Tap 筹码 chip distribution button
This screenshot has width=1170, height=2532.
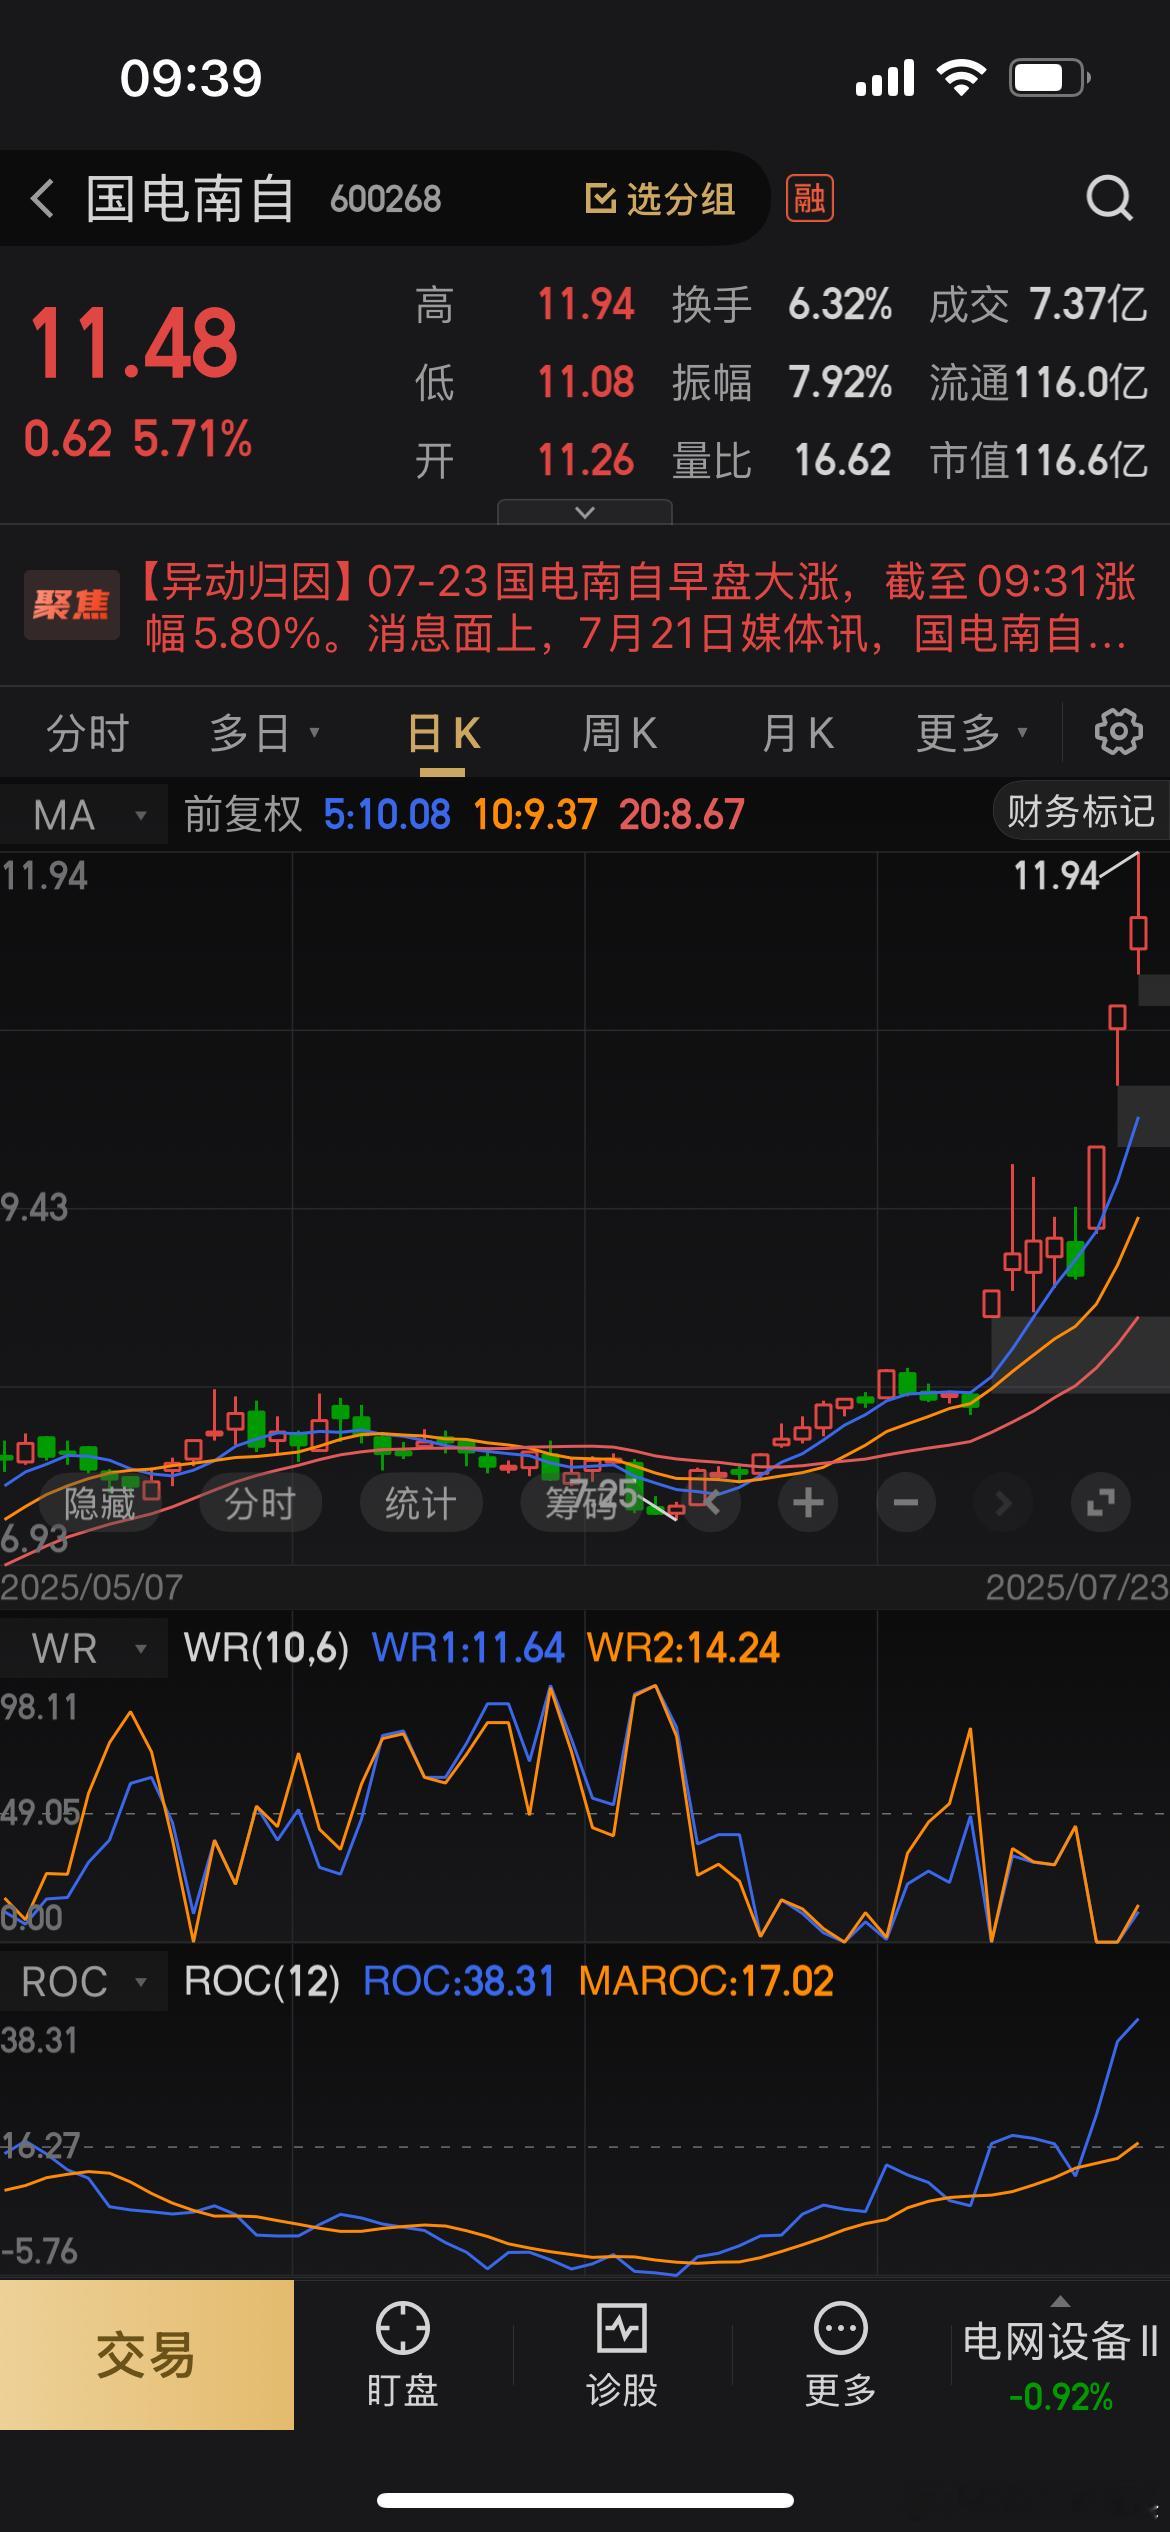[581, 1502]
